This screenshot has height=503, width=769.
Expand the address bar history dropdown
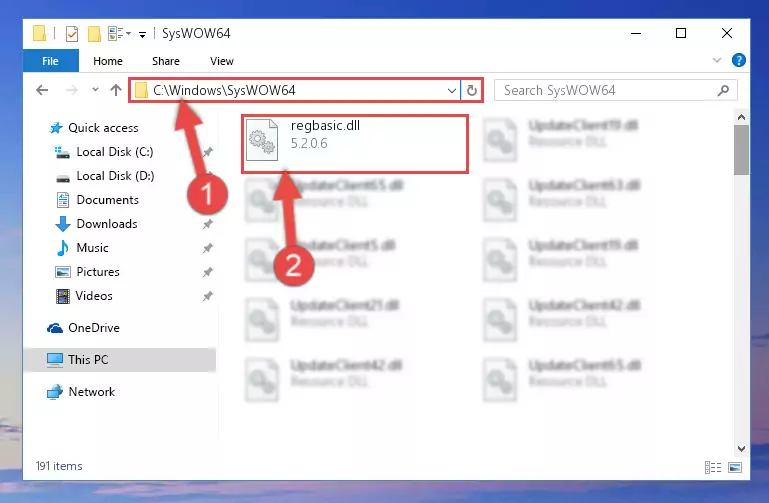452,91
